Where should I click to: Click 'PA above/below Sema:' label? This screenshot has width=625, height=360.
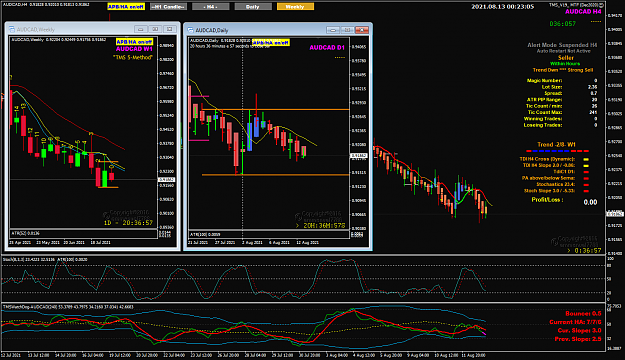pos(548,178)
